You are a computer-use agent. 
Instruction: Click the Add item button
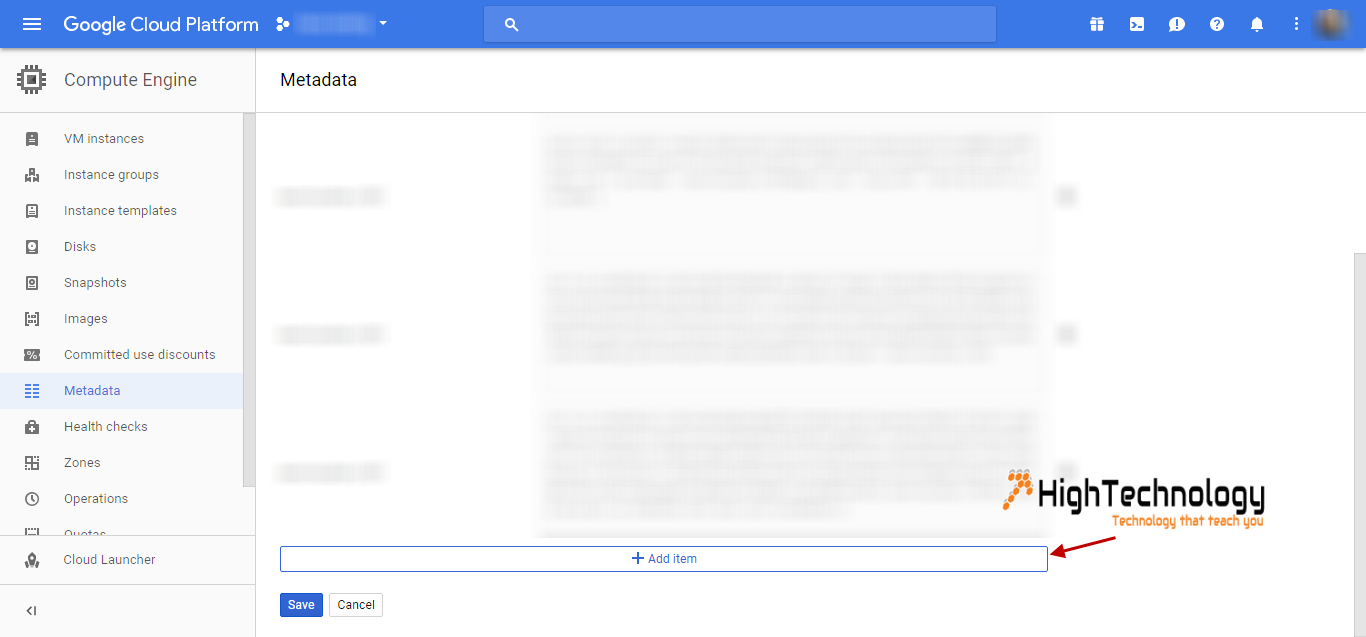(664, 559)
